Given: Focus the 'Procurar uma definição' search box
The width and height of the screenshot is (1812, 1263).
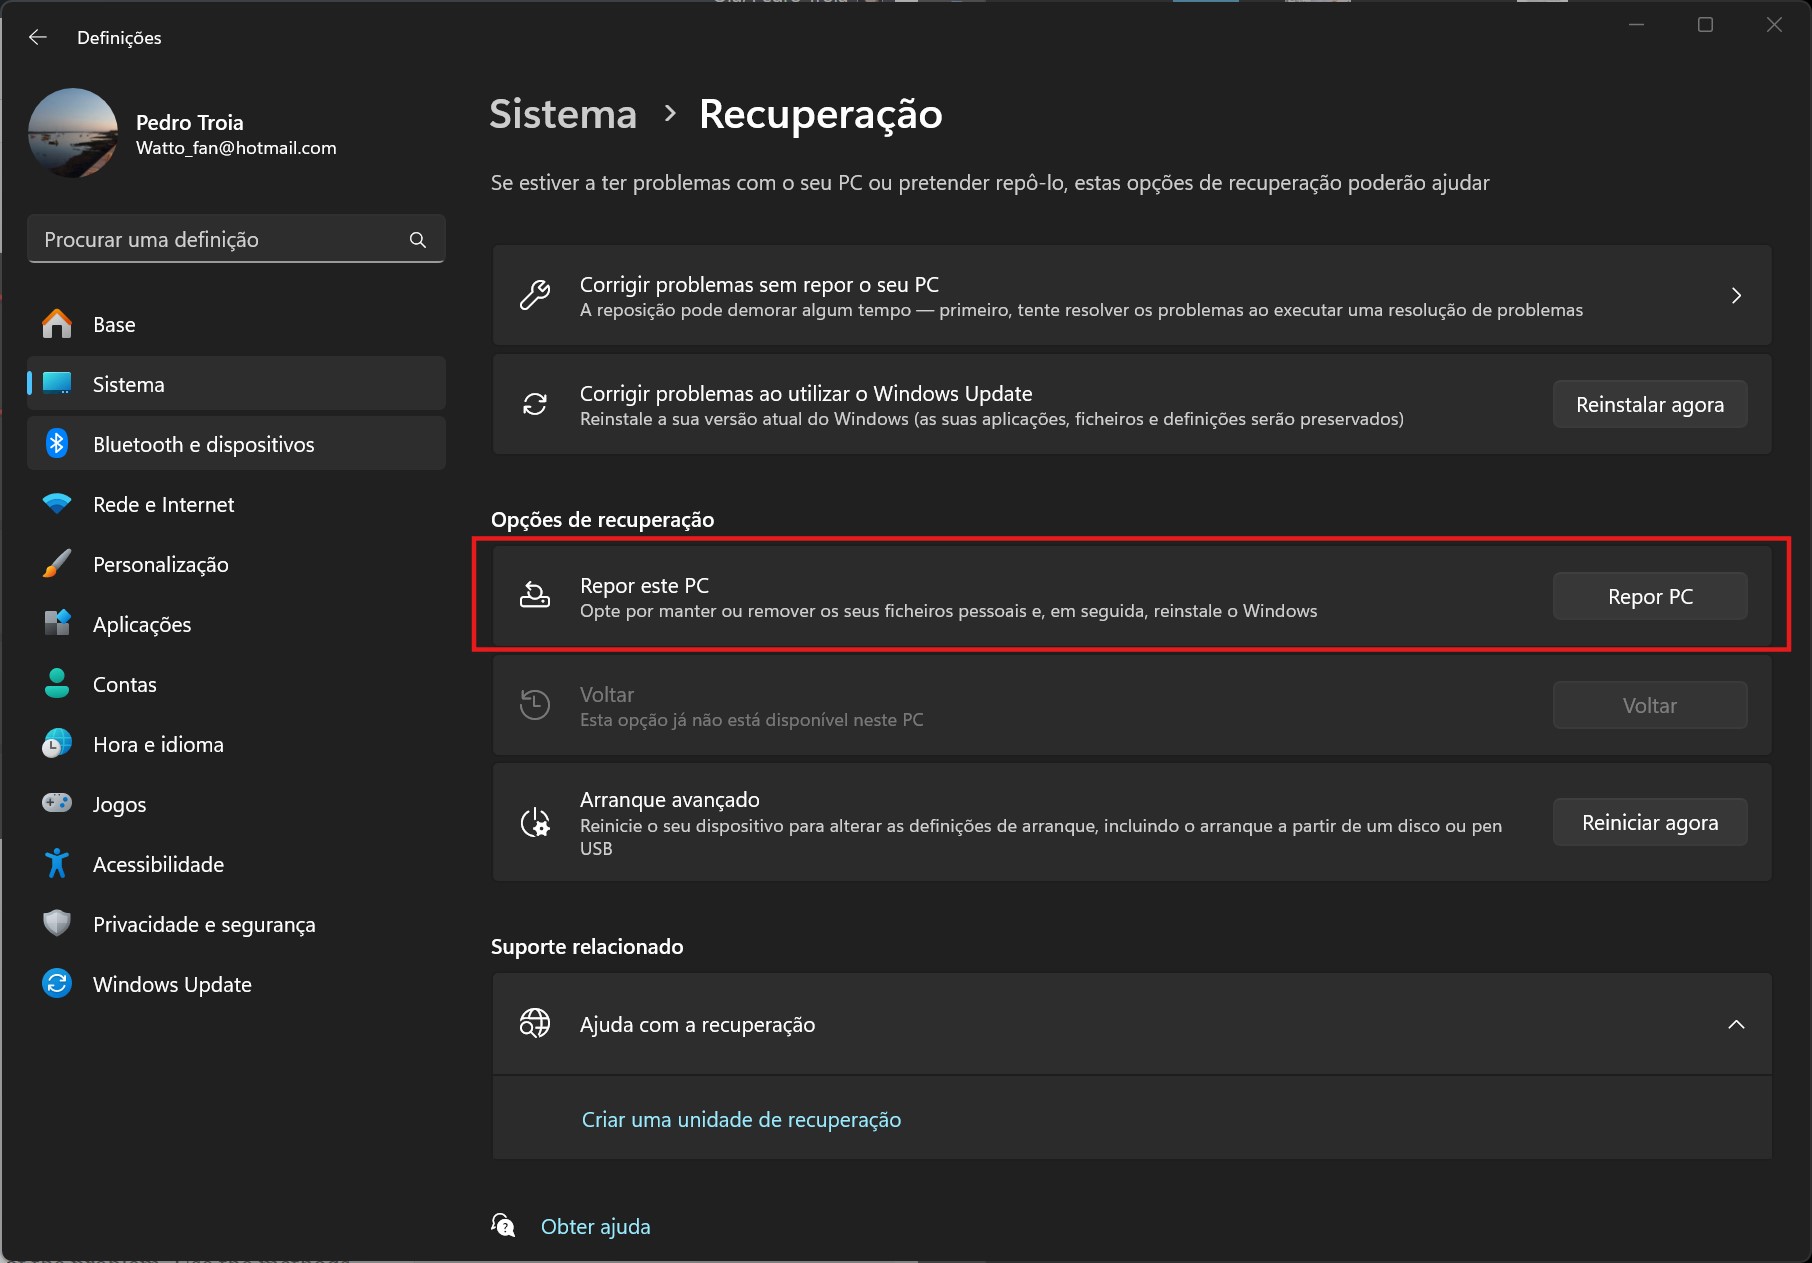Looking at the screenshot, I should tap(236, 240).
